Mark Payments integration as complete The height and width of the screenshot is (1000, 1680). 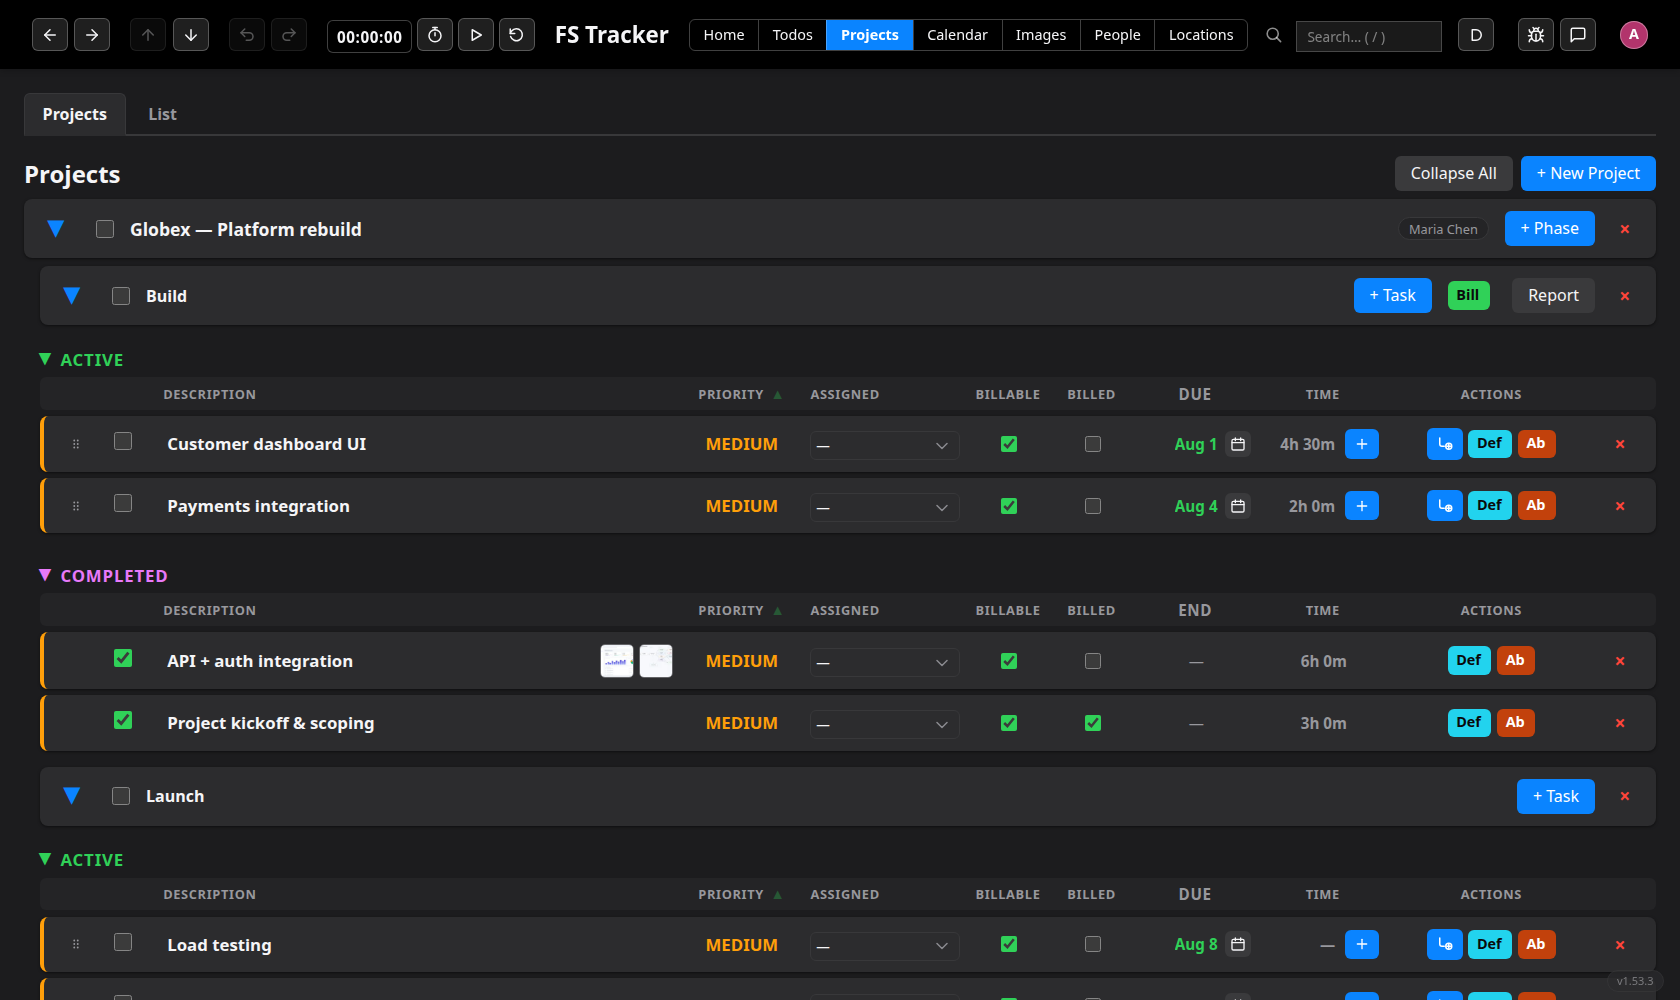(x=123, y=503)
